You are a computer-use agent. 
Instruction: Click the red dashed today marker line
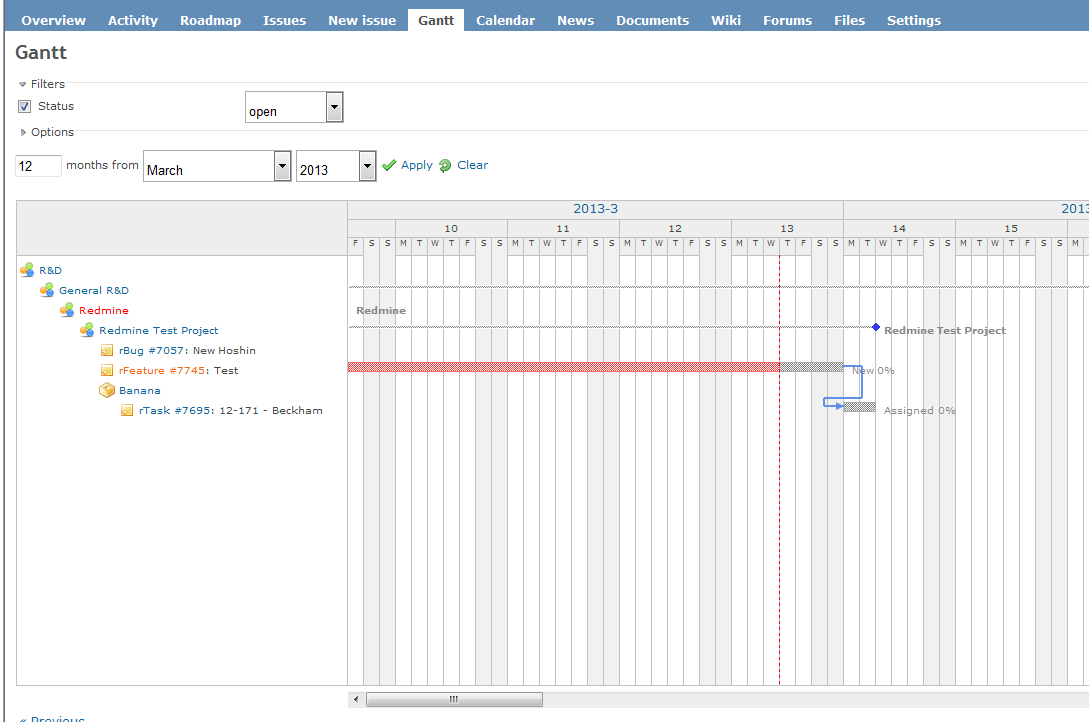(779, 470)
